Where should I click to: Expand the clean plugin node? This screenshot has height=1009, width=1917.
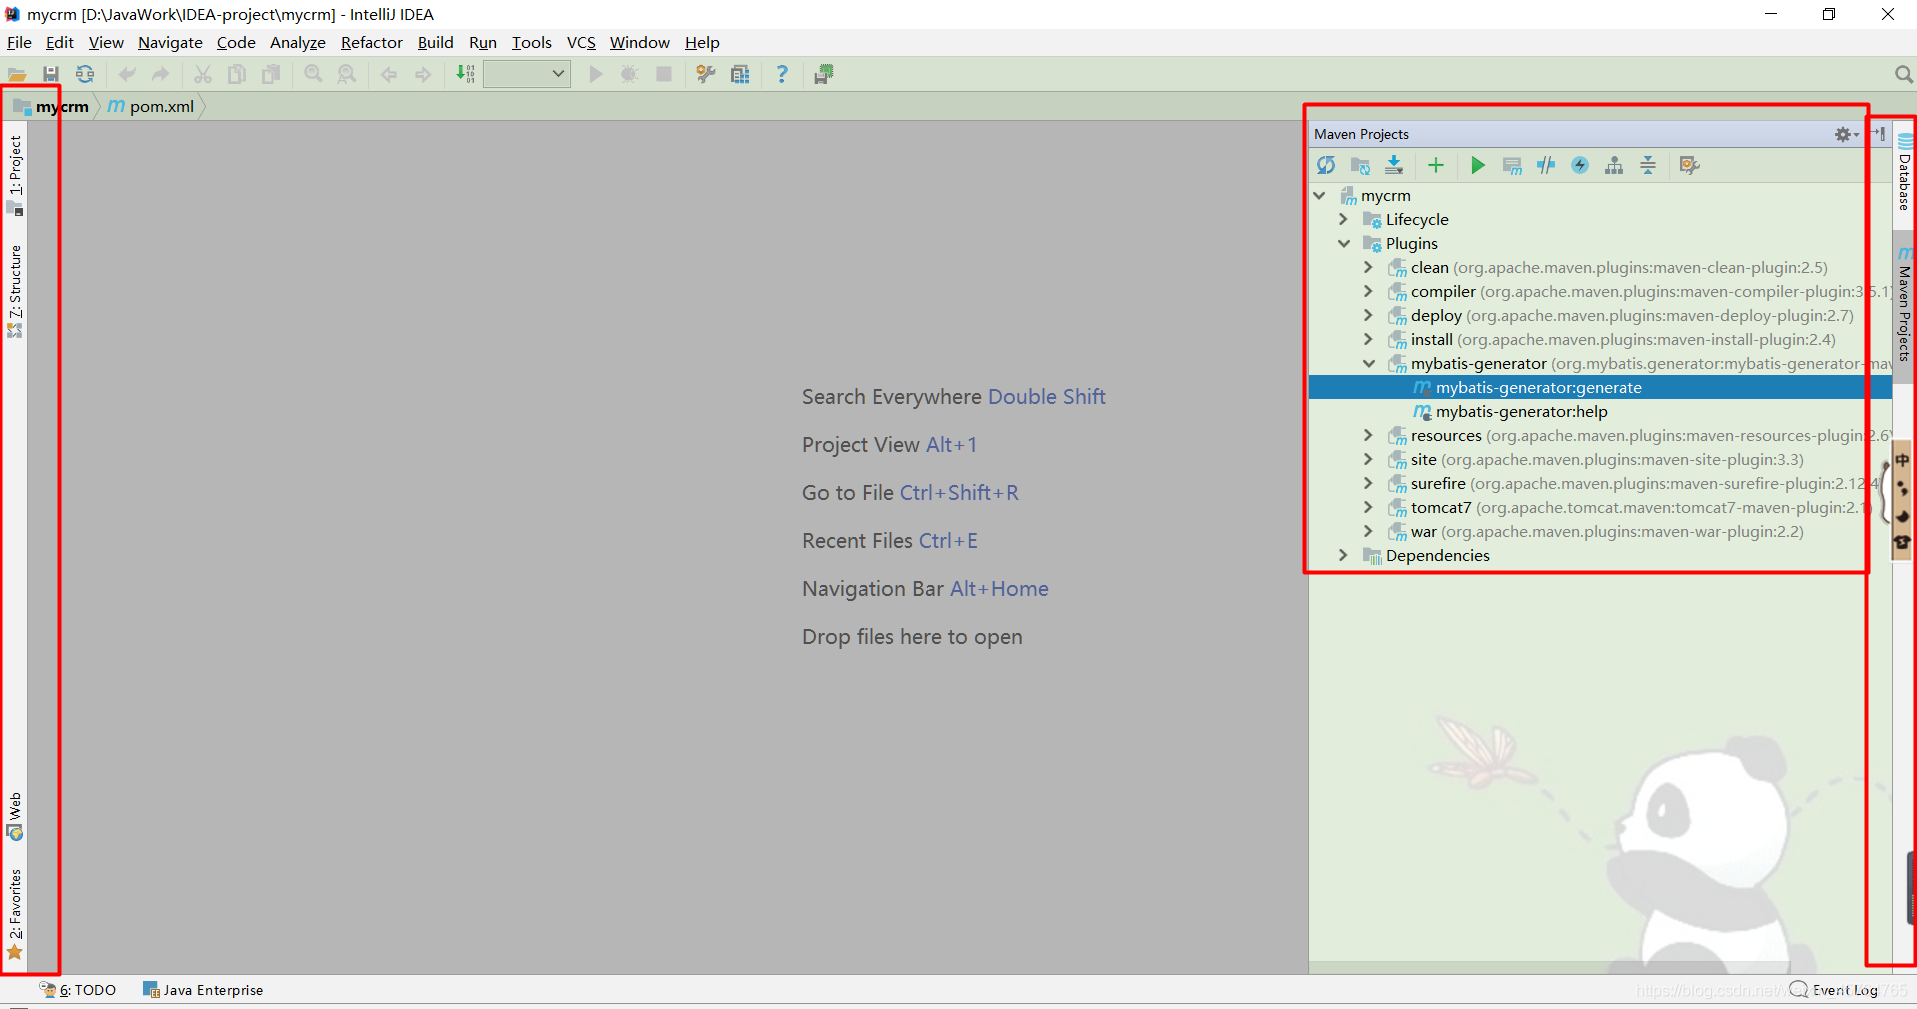tap(1368, 267)
